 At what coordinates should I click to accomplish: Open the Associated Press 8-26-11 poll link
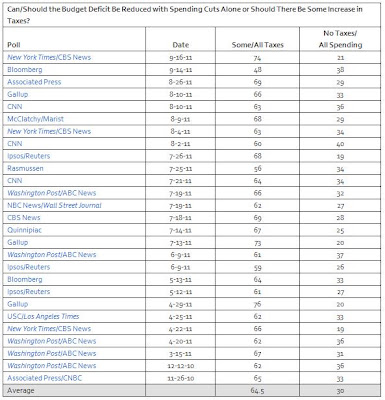coord(34,82)
